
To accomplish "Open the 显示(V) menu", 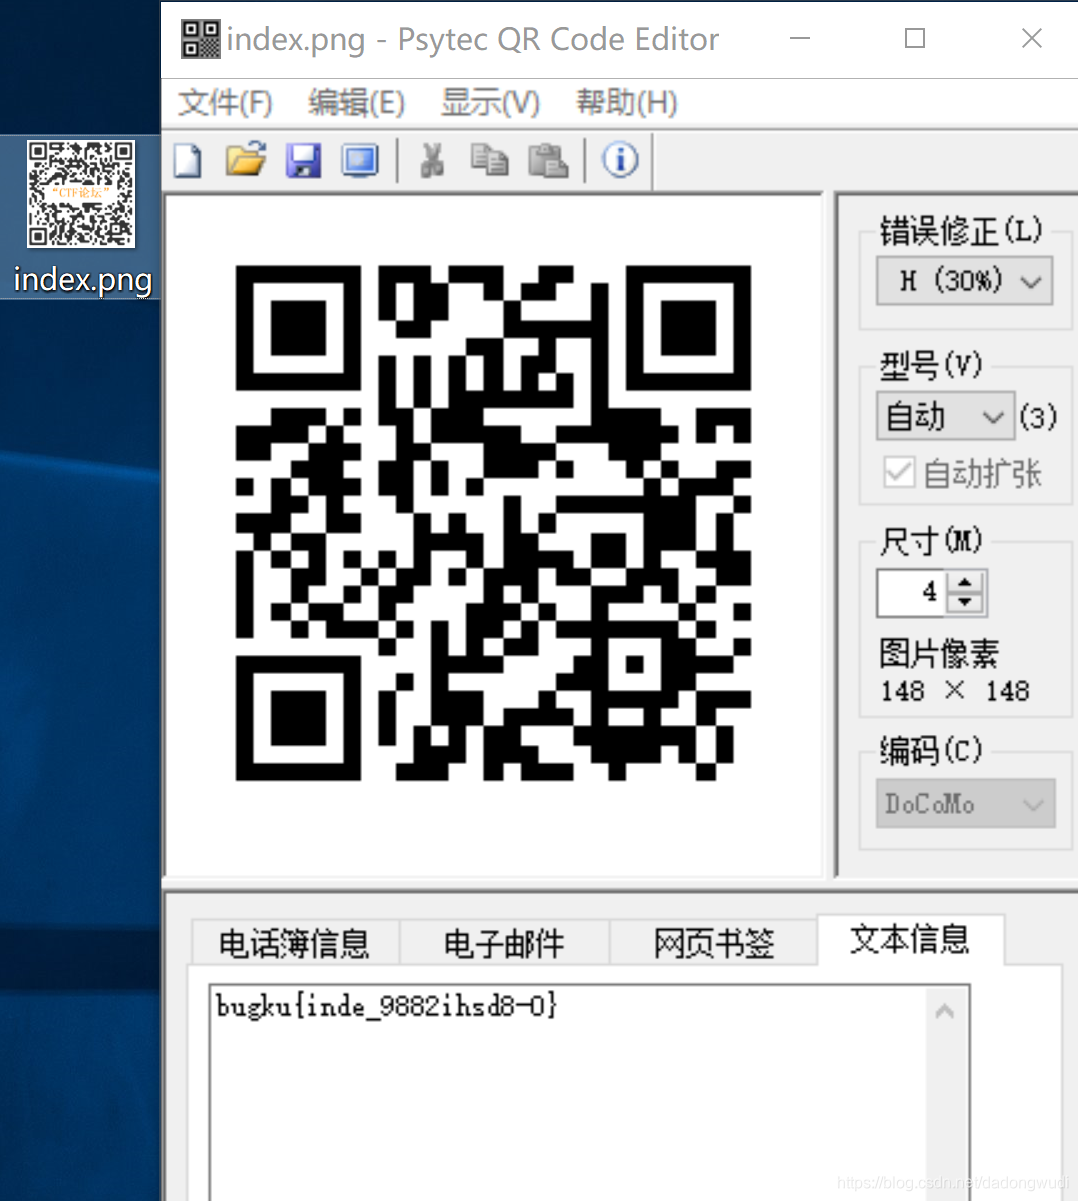I will [x=490, y=102].
